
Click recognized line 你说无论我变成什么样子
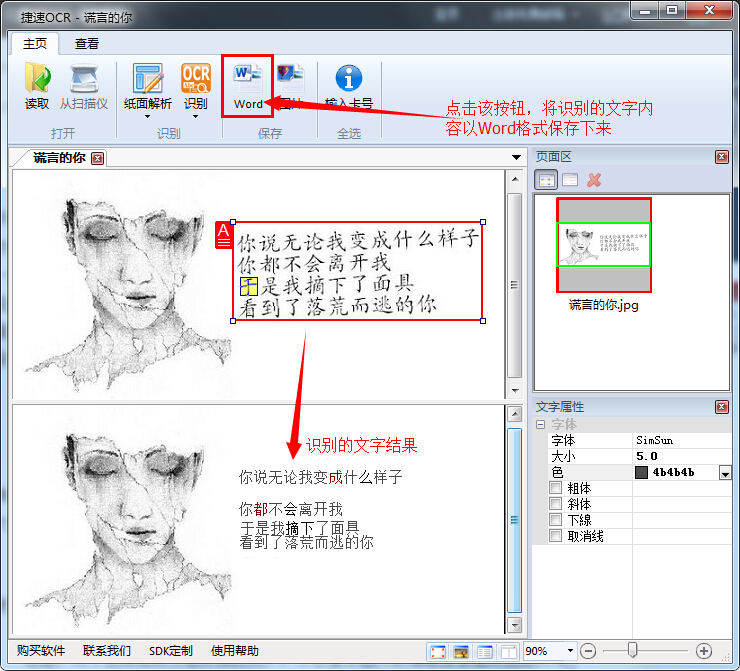(320, 477)
